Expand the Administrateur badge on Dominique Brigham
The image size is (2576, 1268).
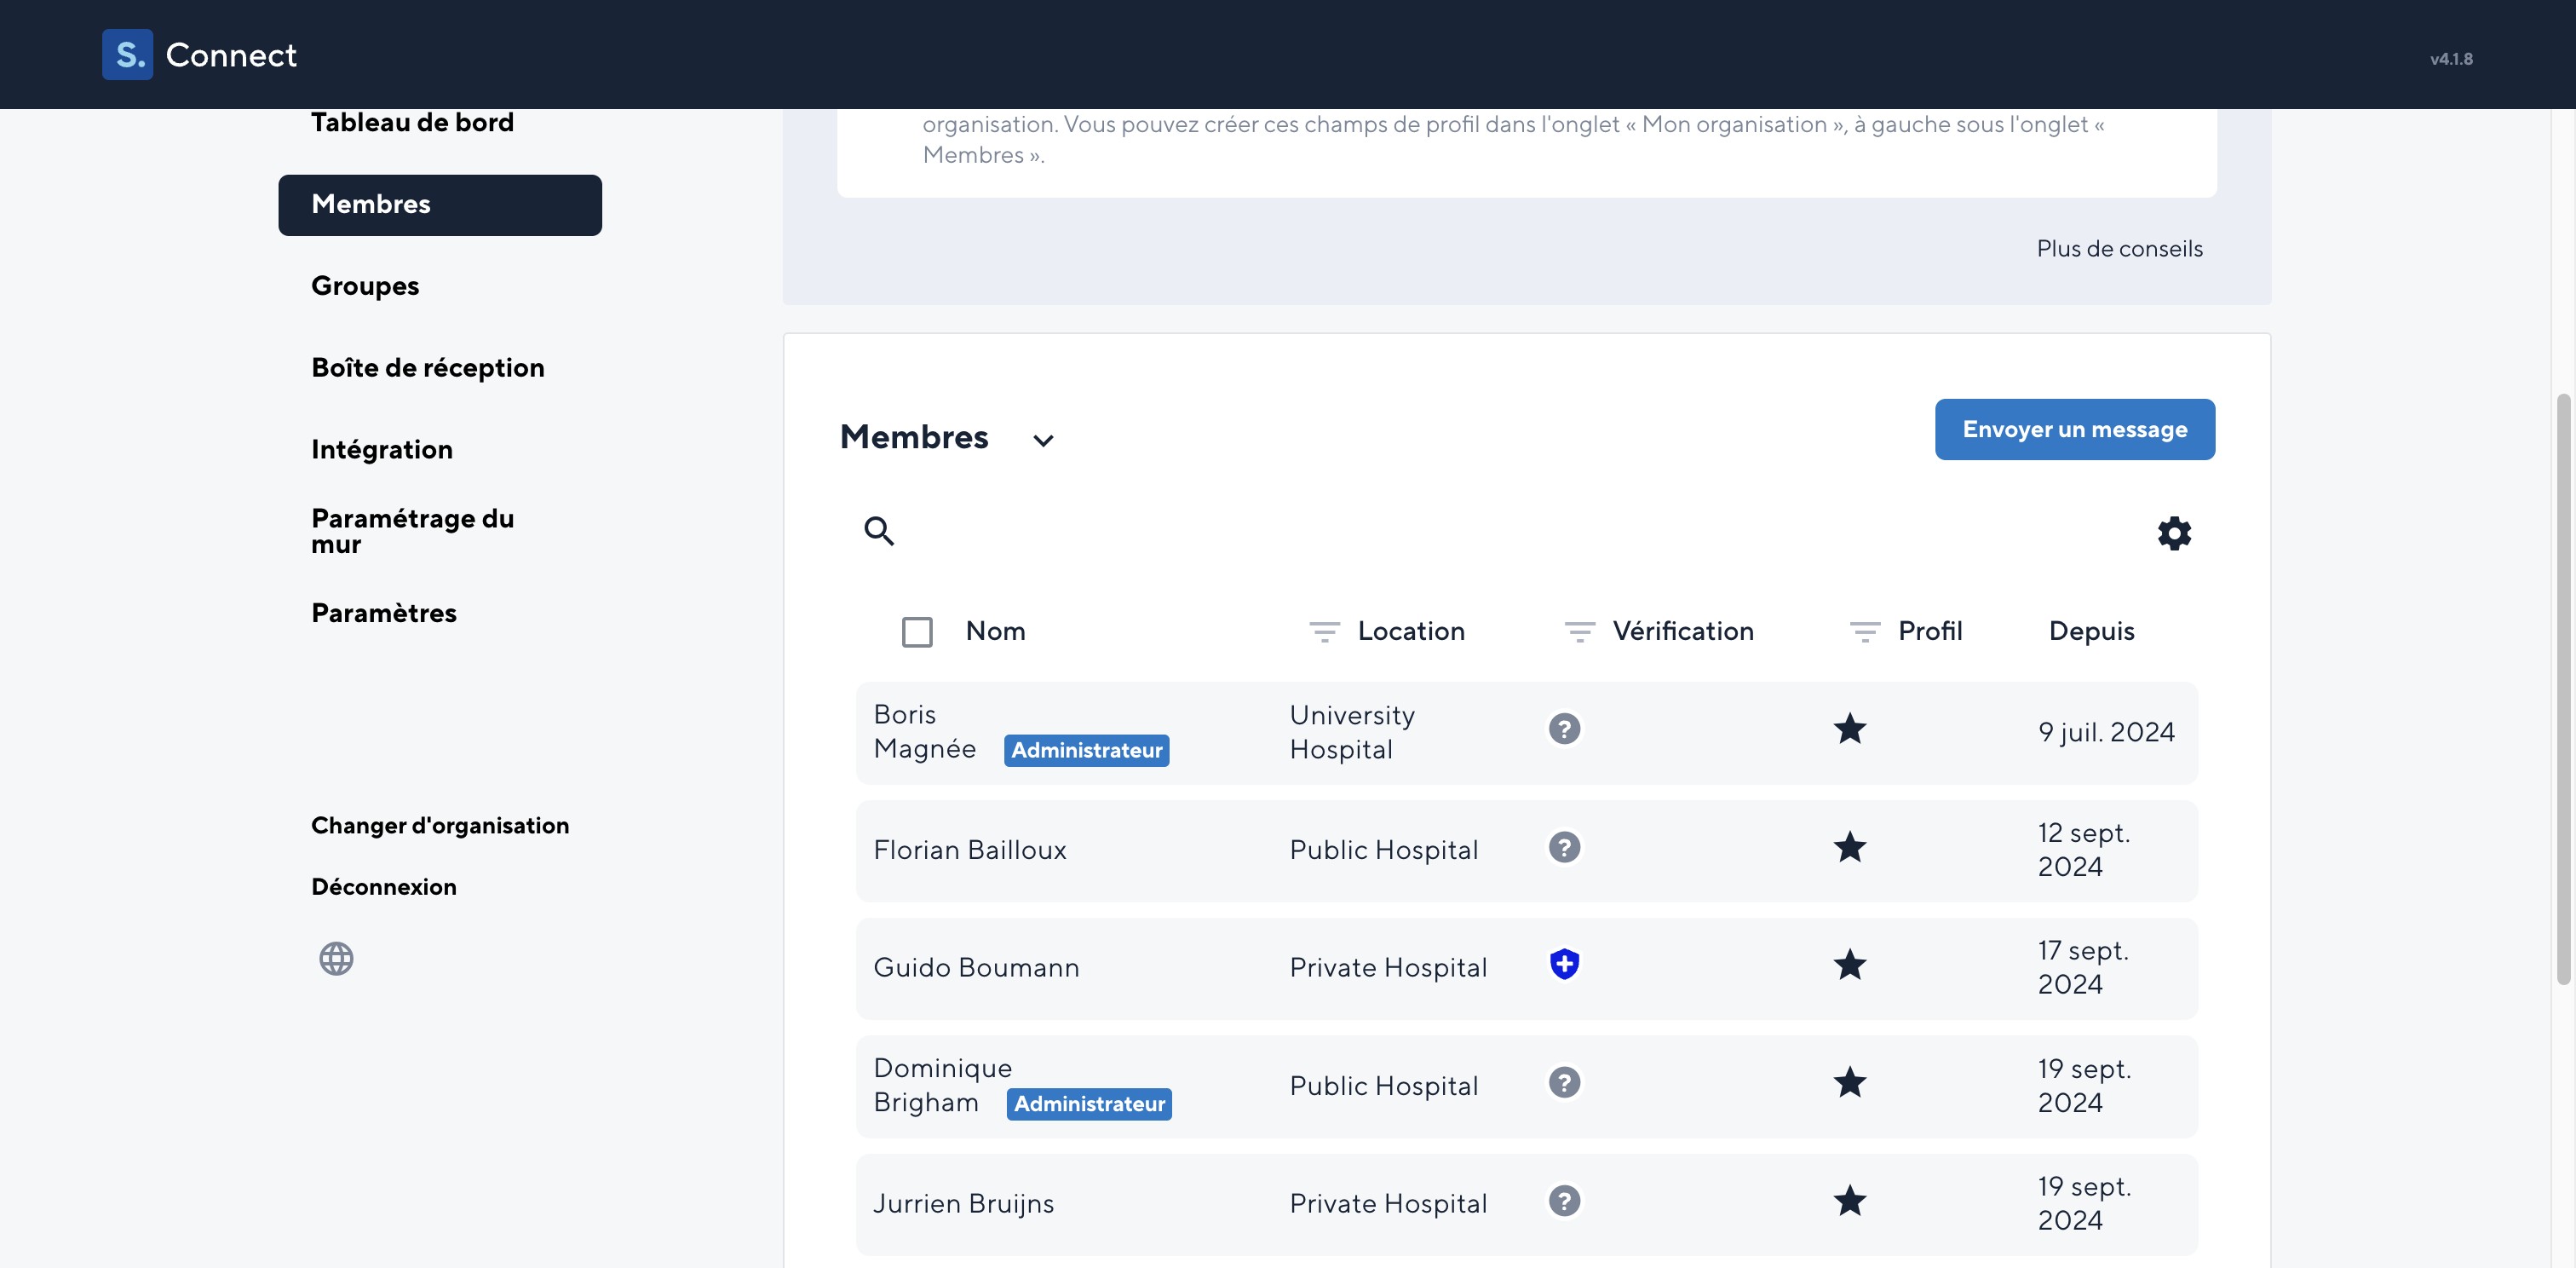(x=1089, y=1103)
